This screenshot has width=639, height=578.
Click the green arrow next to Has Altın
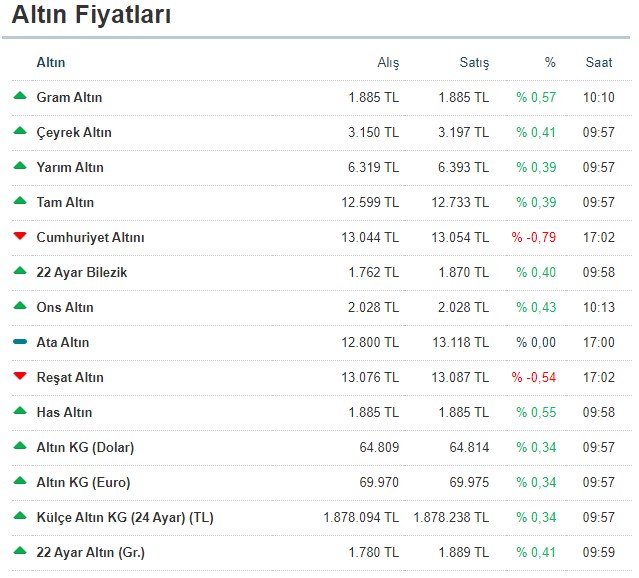click(x=20, y=411)
